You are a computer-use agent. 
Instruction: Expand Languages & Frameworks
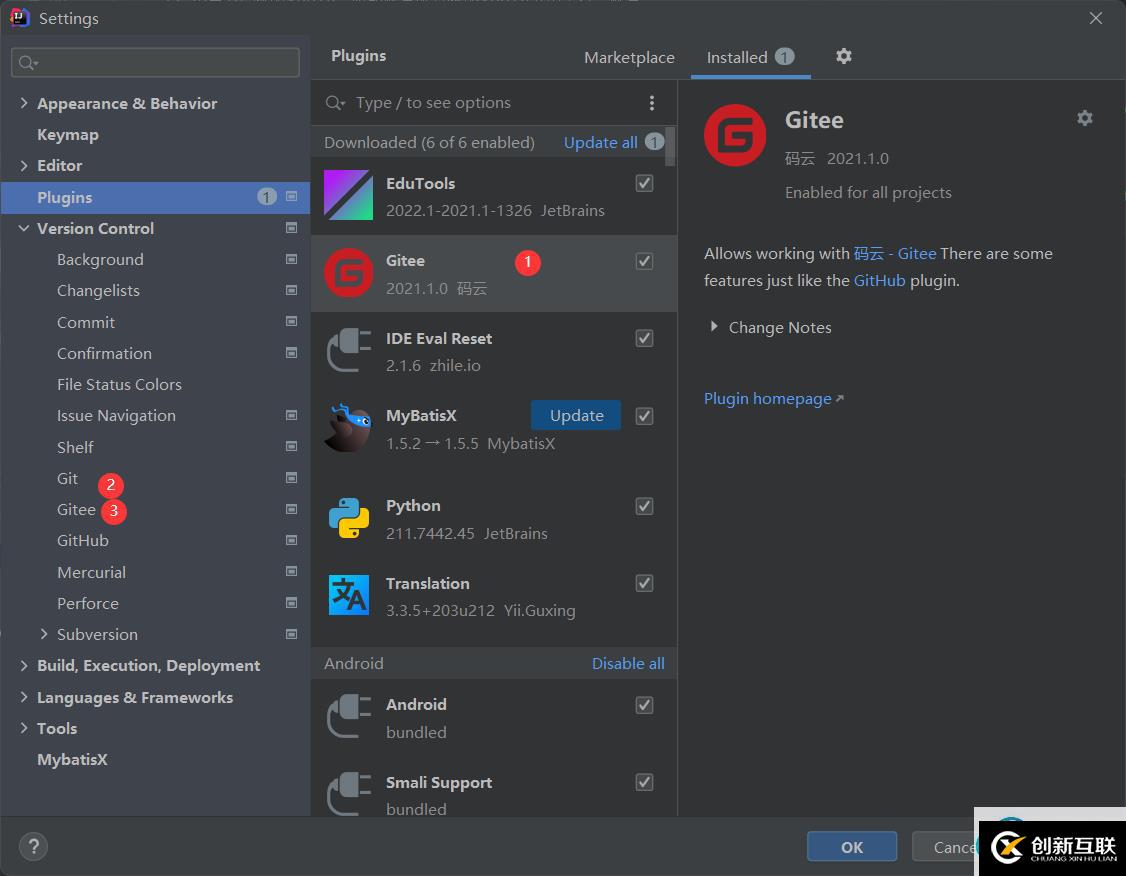tap(24, 696)
